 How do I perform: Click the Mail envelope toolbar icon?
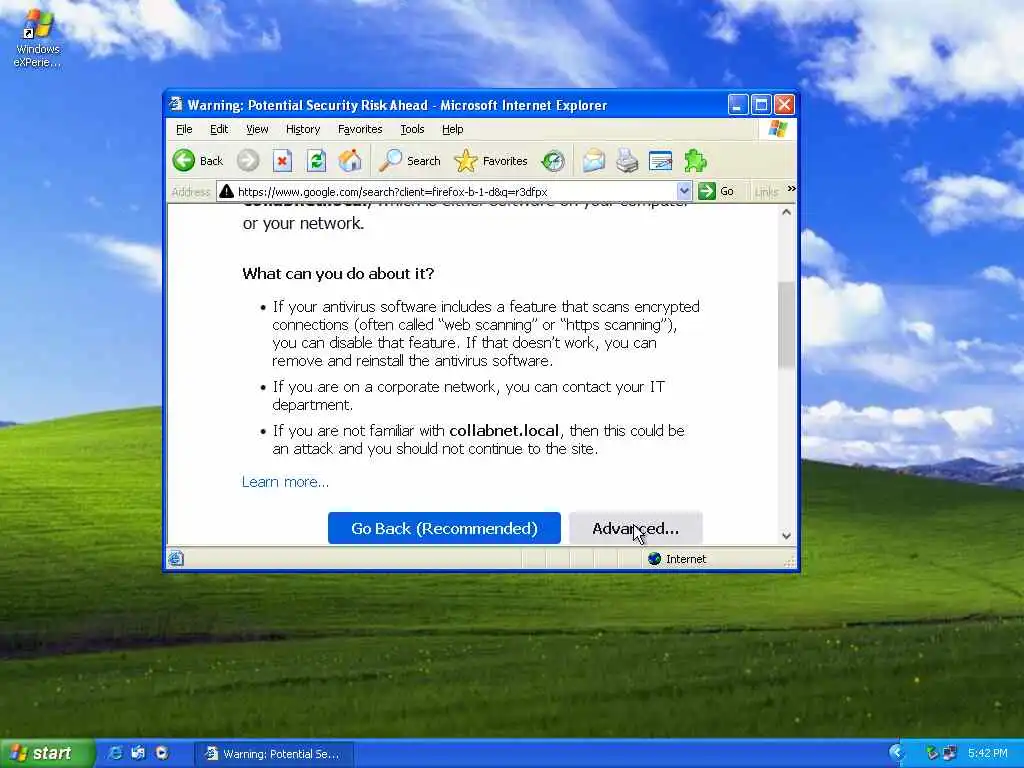pyautogui.click(x=594, y=161)
